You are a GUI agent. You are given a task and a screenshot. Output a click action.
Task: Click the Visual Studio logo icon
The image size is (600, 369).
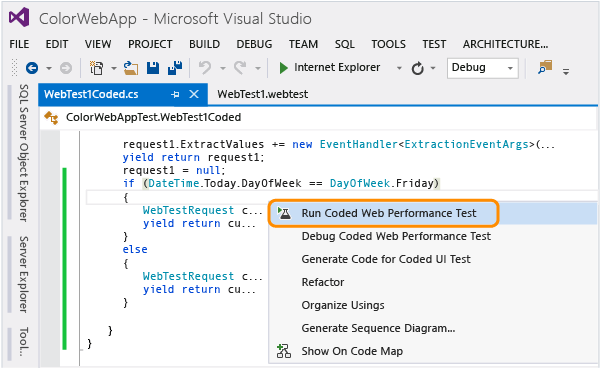tap(19, 17)
